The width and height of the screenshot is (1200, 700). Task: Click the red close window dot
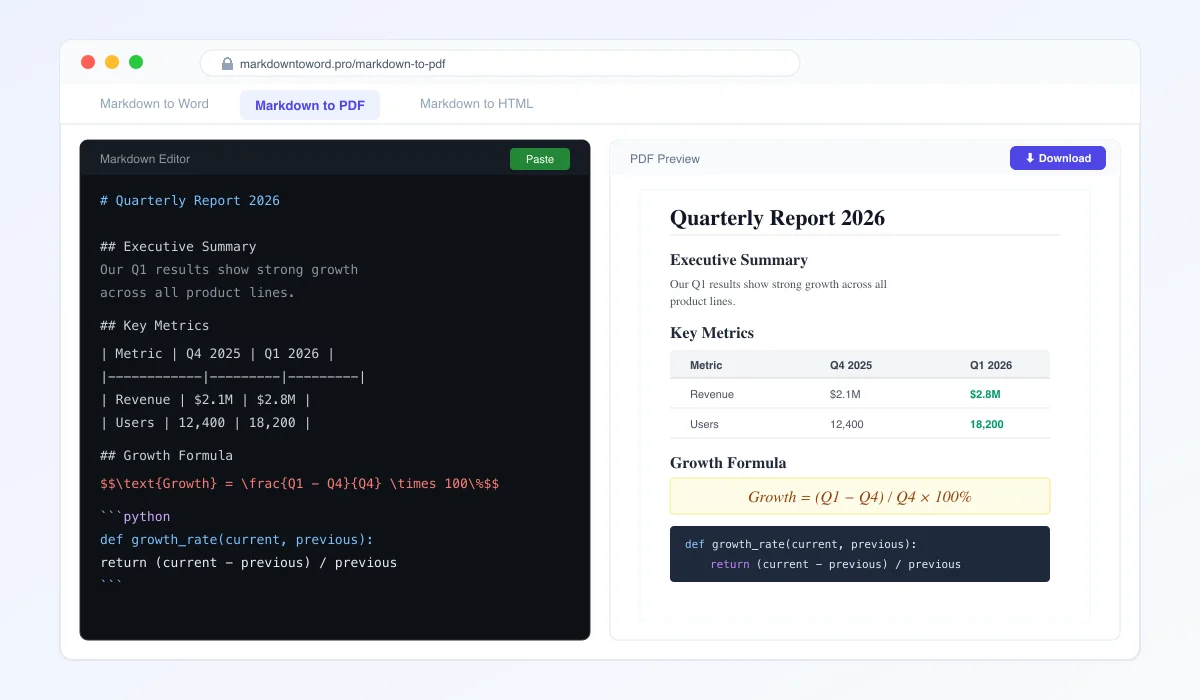coord(88,62)
